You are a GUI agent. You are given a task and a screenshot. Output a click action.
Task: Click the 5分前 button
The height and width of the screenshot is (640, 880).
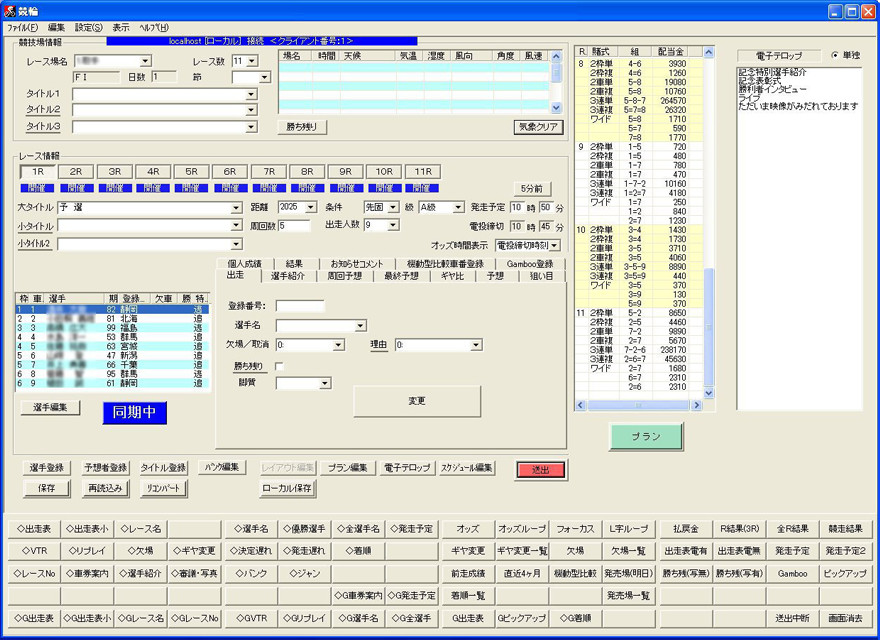[531, 189]
